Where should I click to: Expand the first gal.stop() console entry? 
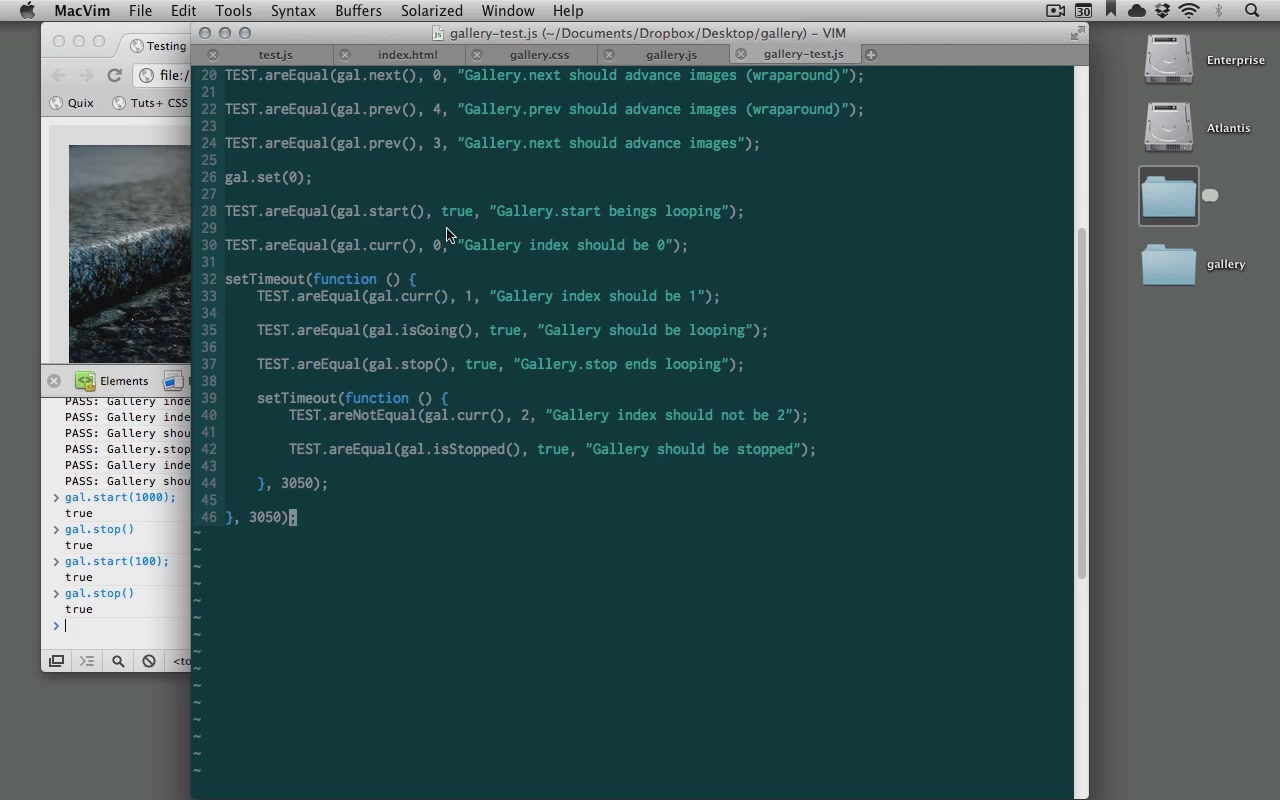pos(56,529)
